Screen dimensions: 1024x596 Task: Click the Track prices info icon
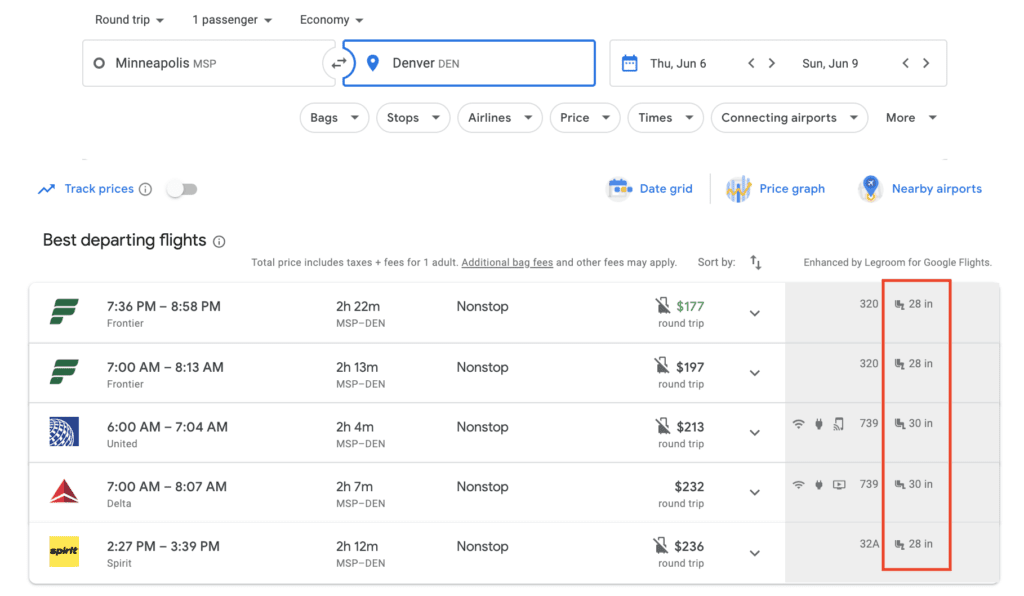point(146,189)
